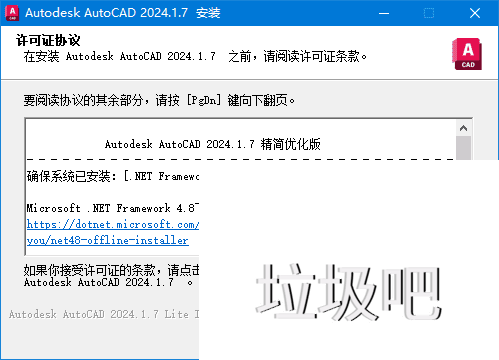Click the 确保系统已安装 line
The image size is (499, 360).
tap(113, 176)
